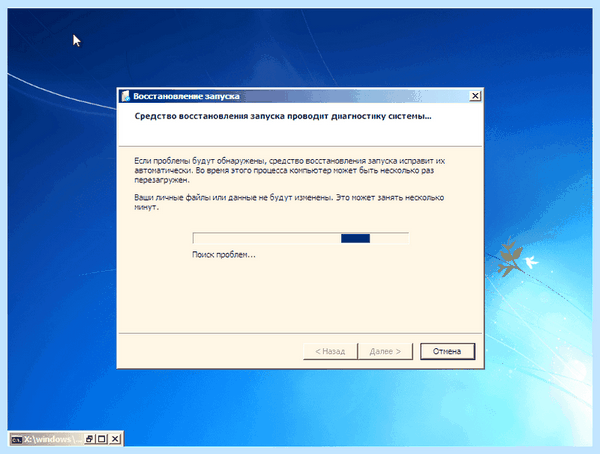This screenshot has width=600, height=454.
Task: Restore the minimized X:\windows console window
Action: [89, 439]
